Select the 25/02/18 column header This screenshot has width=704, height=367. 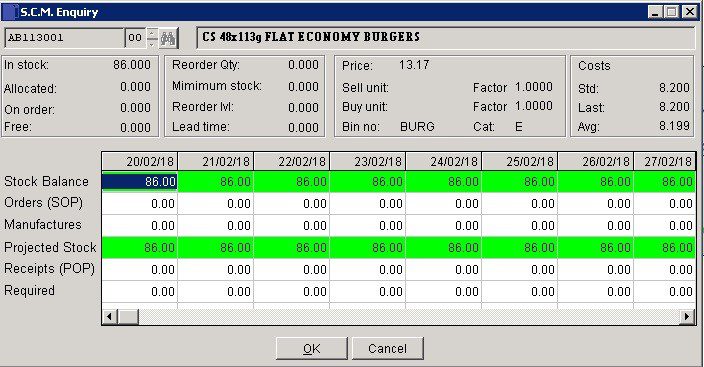point(519,161)
